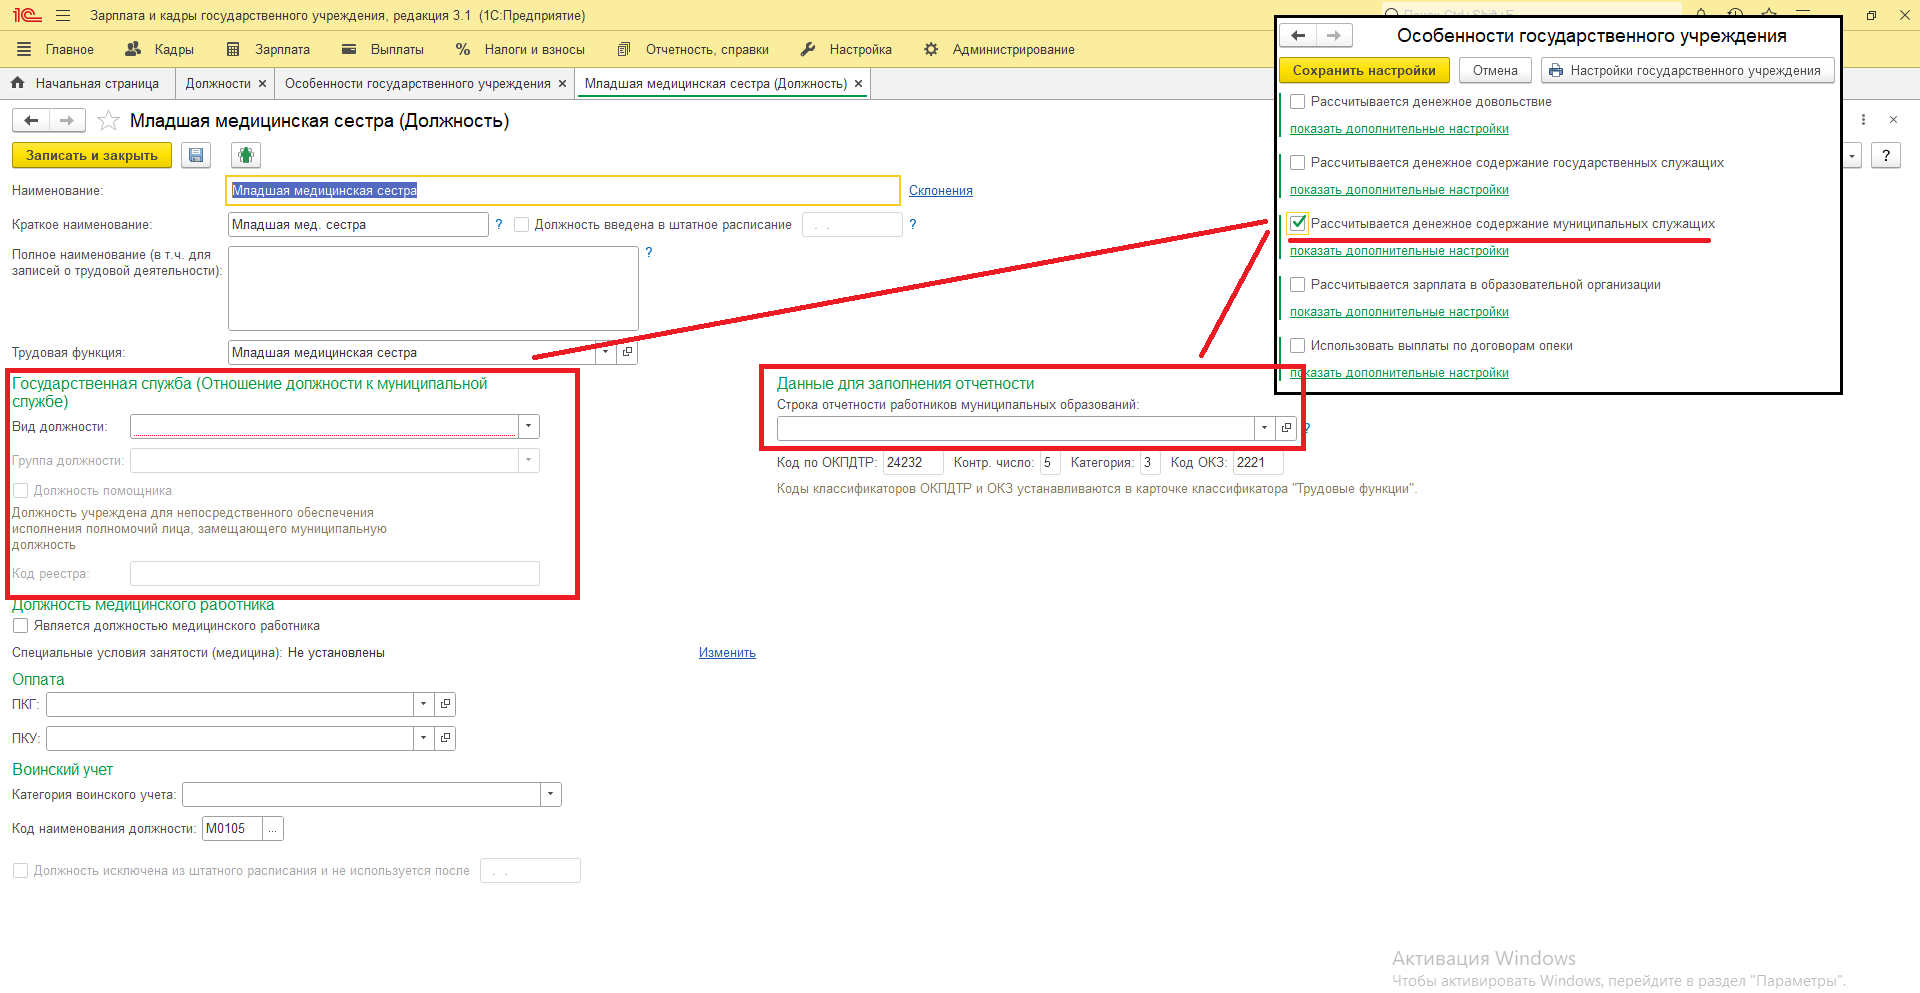Image resolution: width=1920 pixels, height=993 pixels.
Task: Open Настройки государственного учреждения button
Action: point(1688,70)
